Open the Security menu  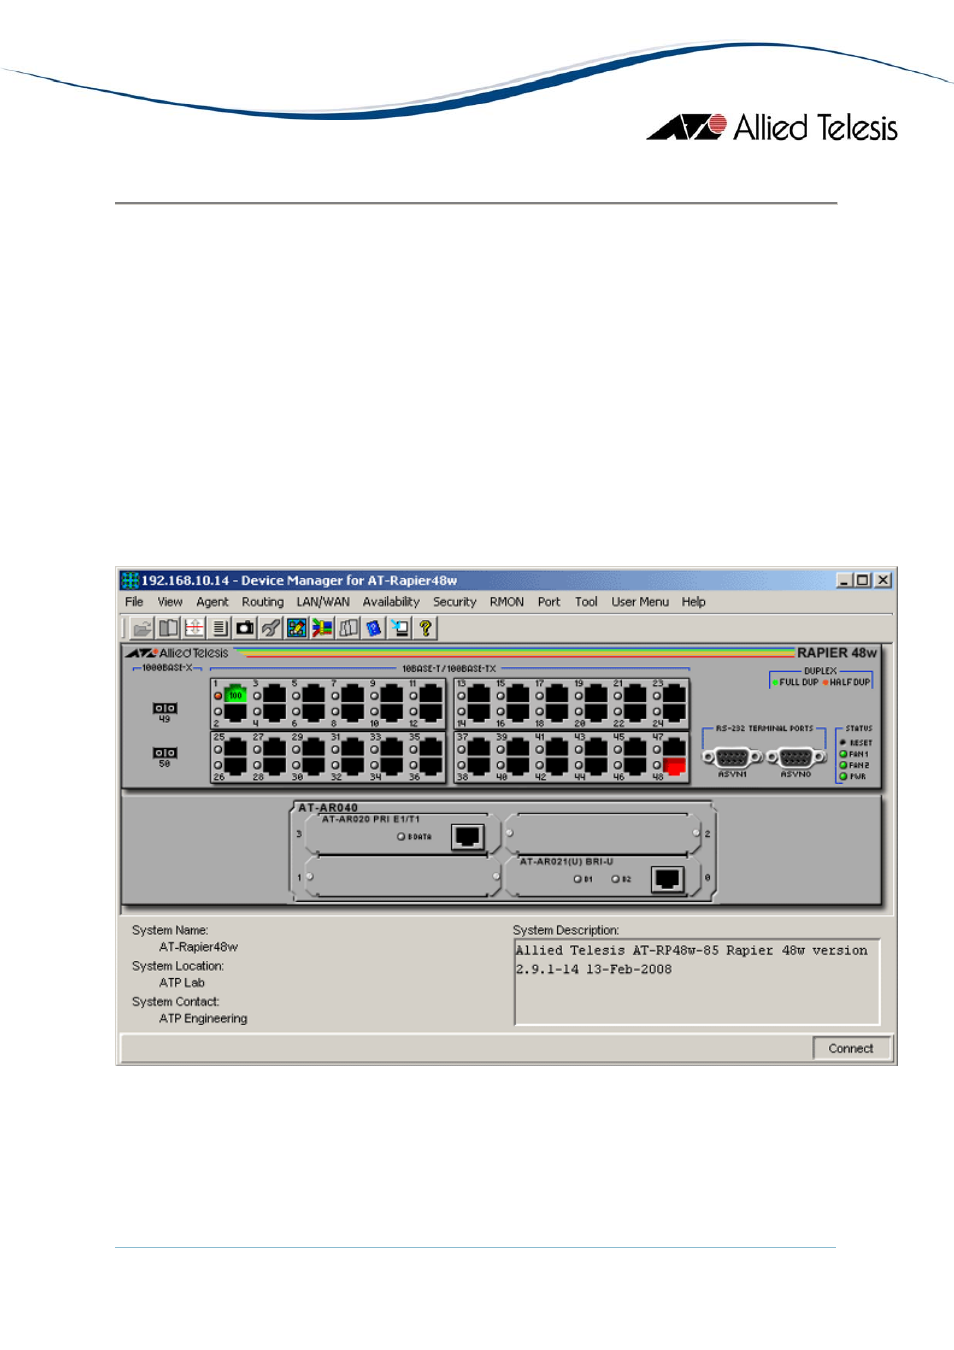[455, 602]
